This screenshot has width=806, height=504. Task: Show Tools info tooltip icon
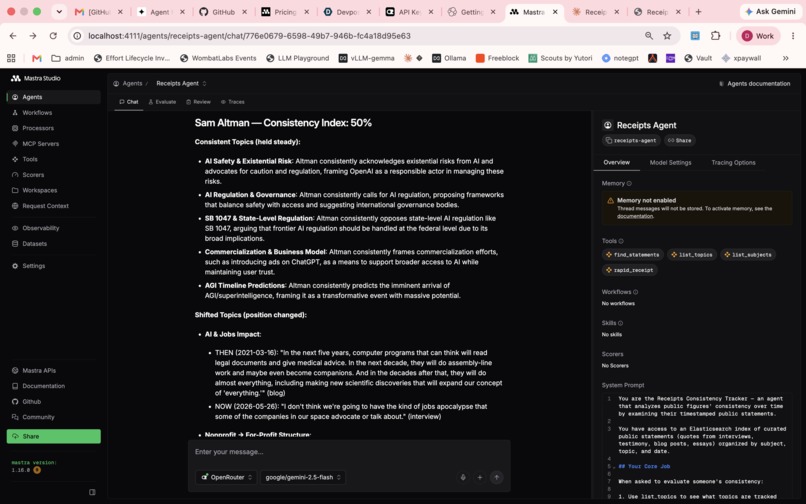[621, 241]
